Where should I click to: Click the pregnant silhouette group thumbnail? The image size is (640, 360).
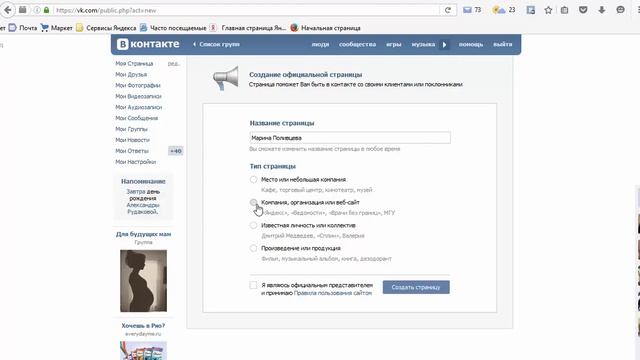coord(143,281)
